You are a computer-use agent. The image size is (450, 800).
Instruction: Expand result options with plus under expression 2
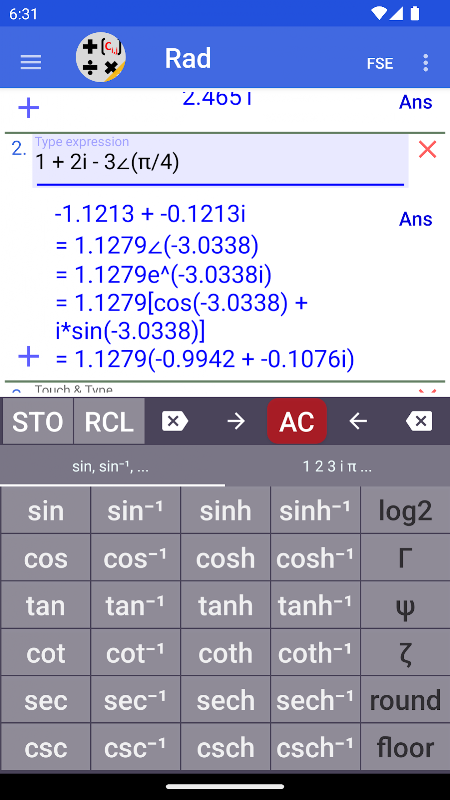29,357
